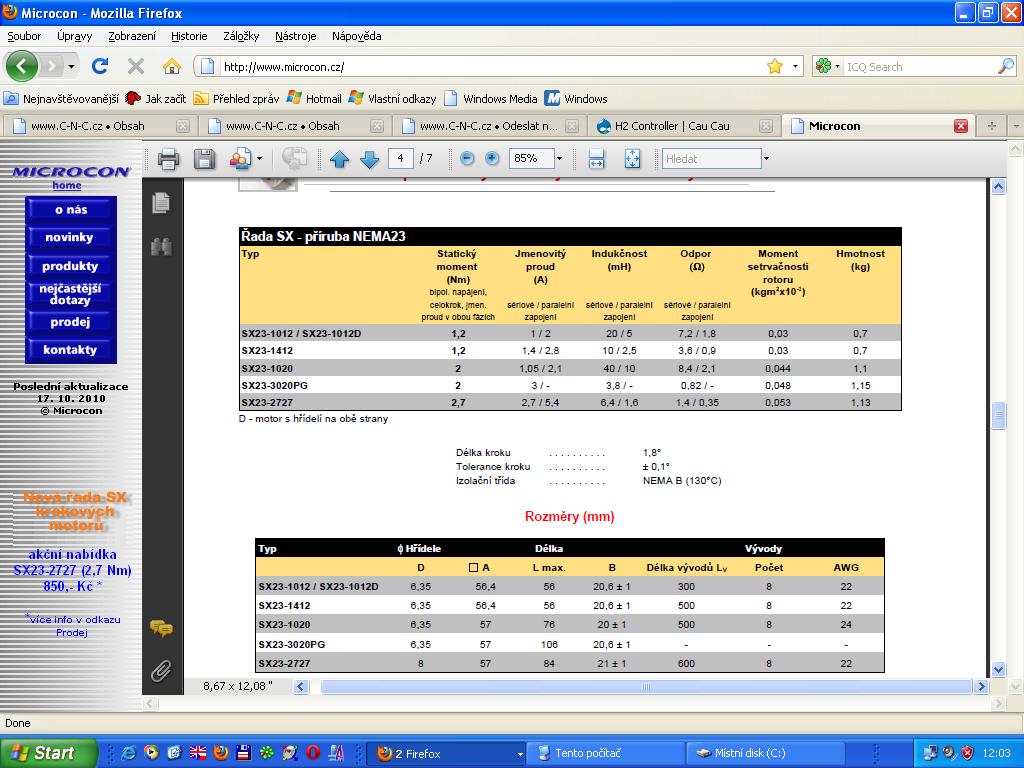Bookmark this page with the star
1024x768 pixels.
(775, 67)
